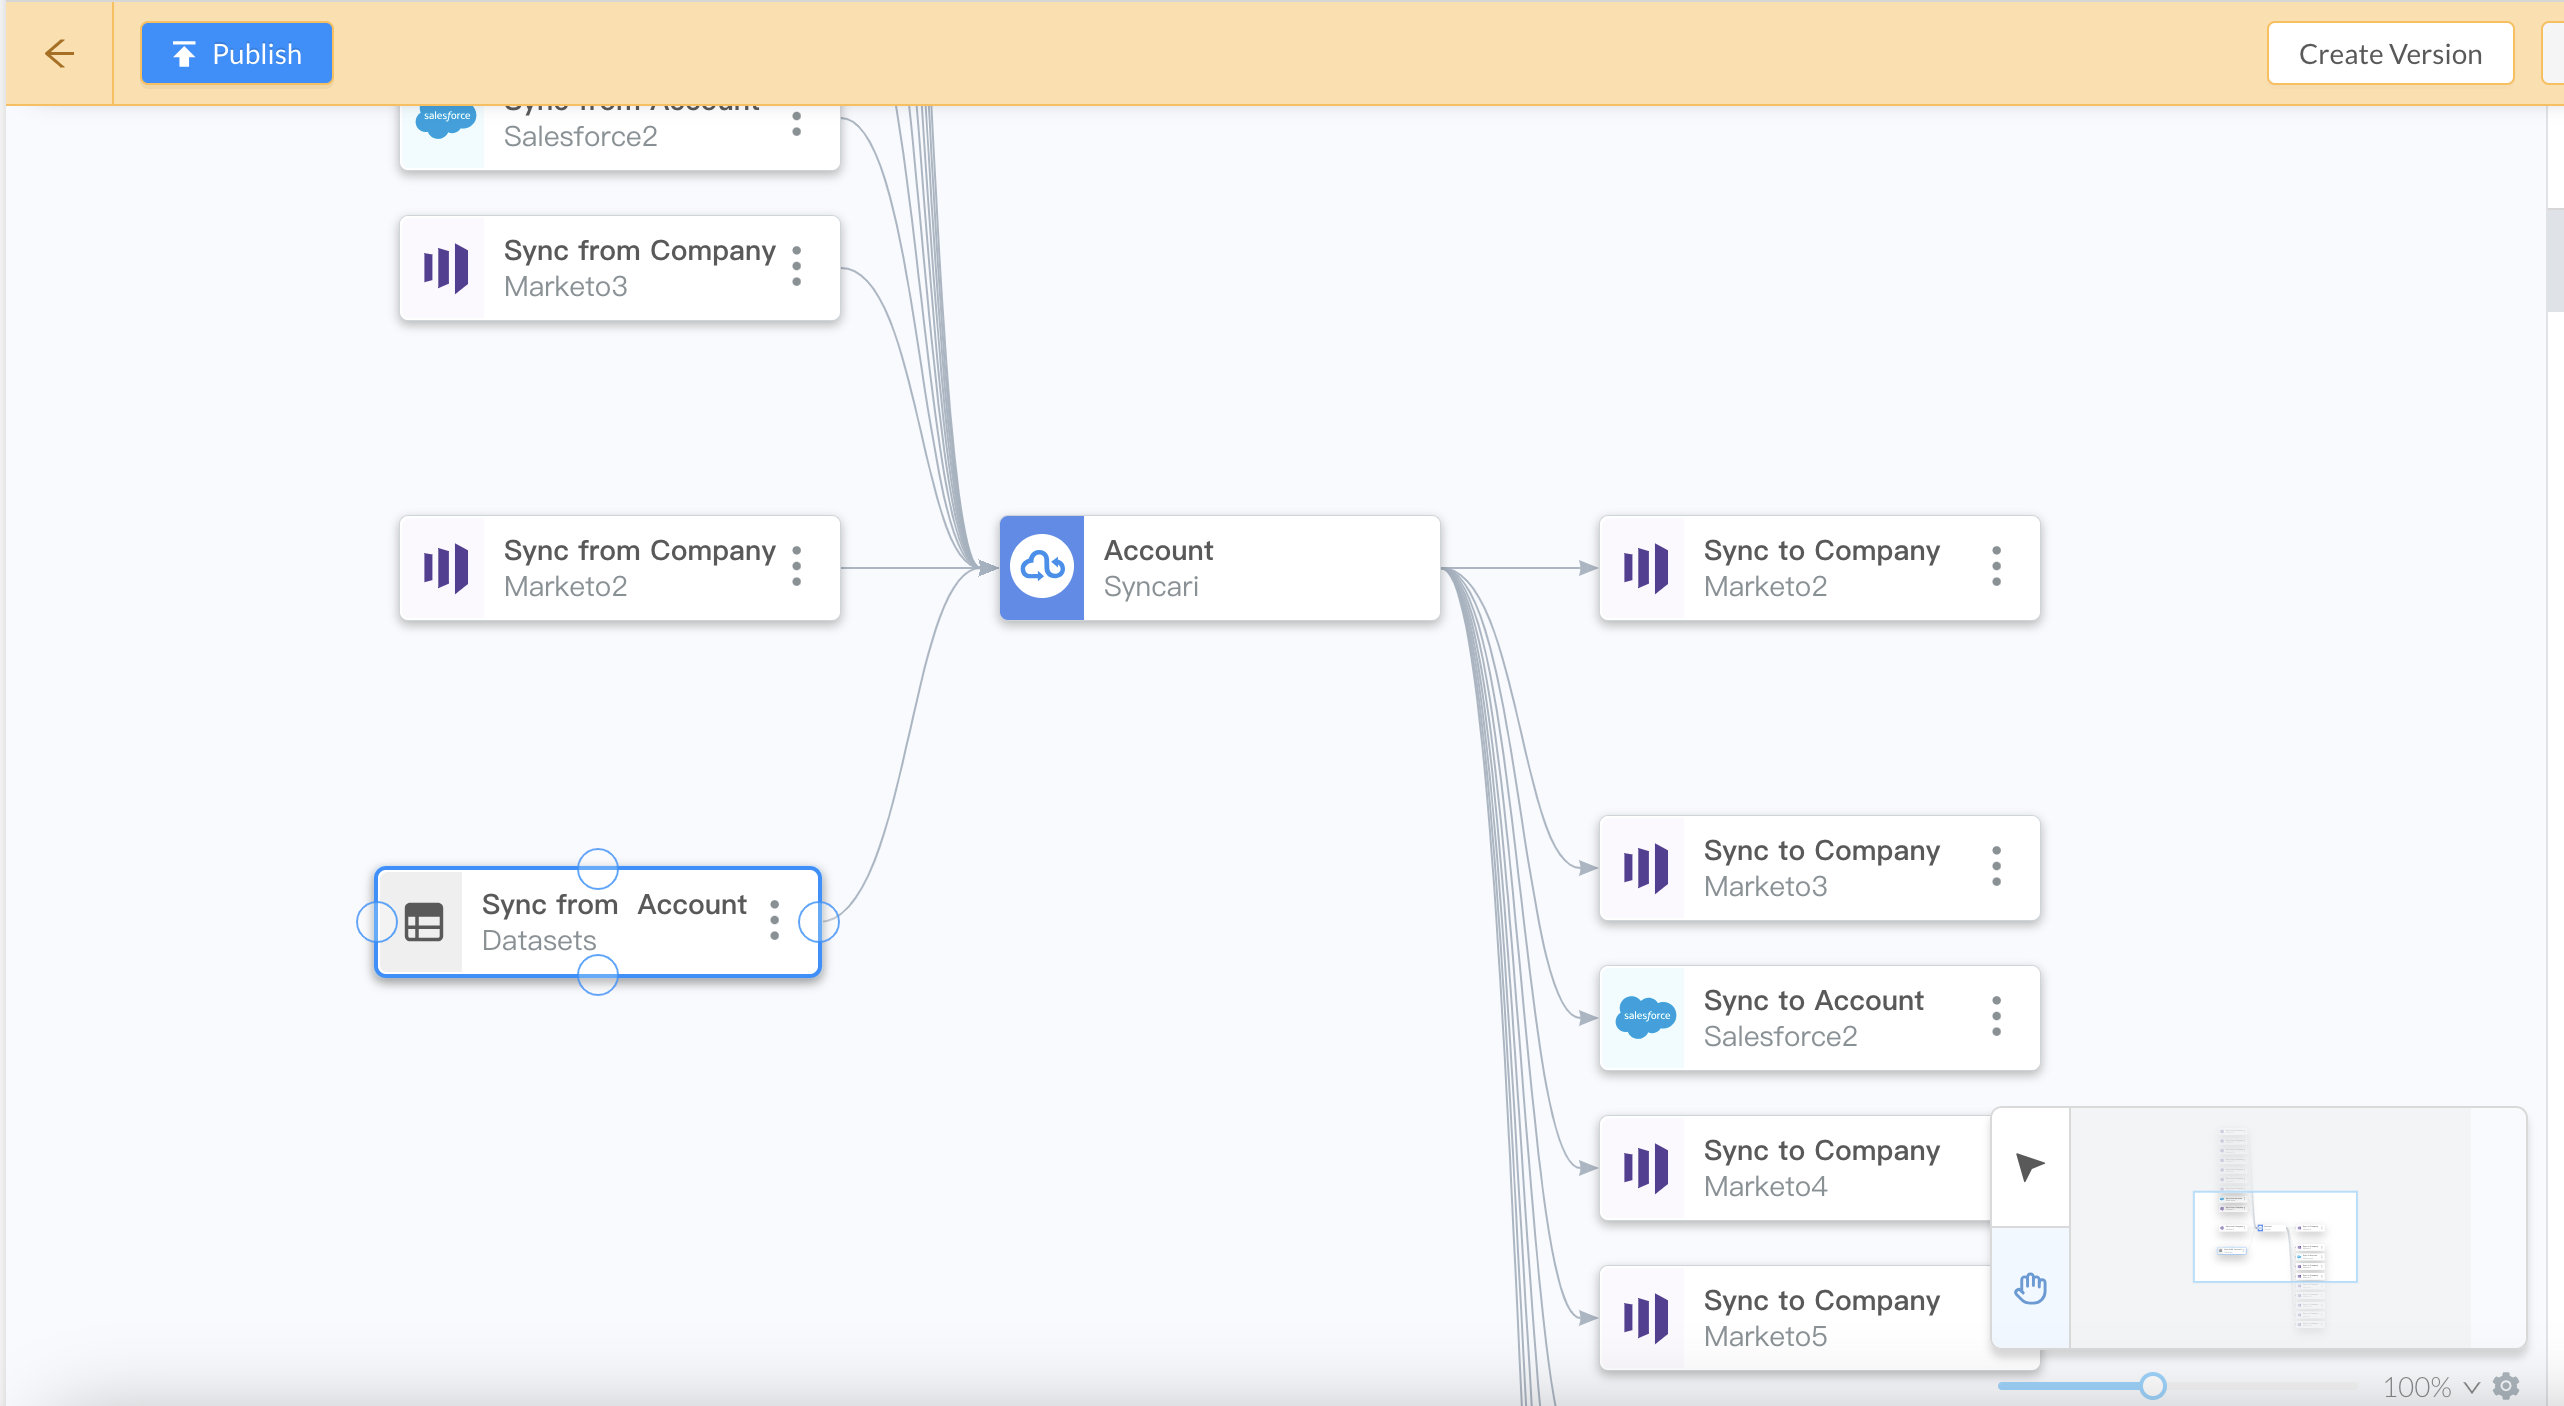Click left connector handle on Datasets node

377,922
